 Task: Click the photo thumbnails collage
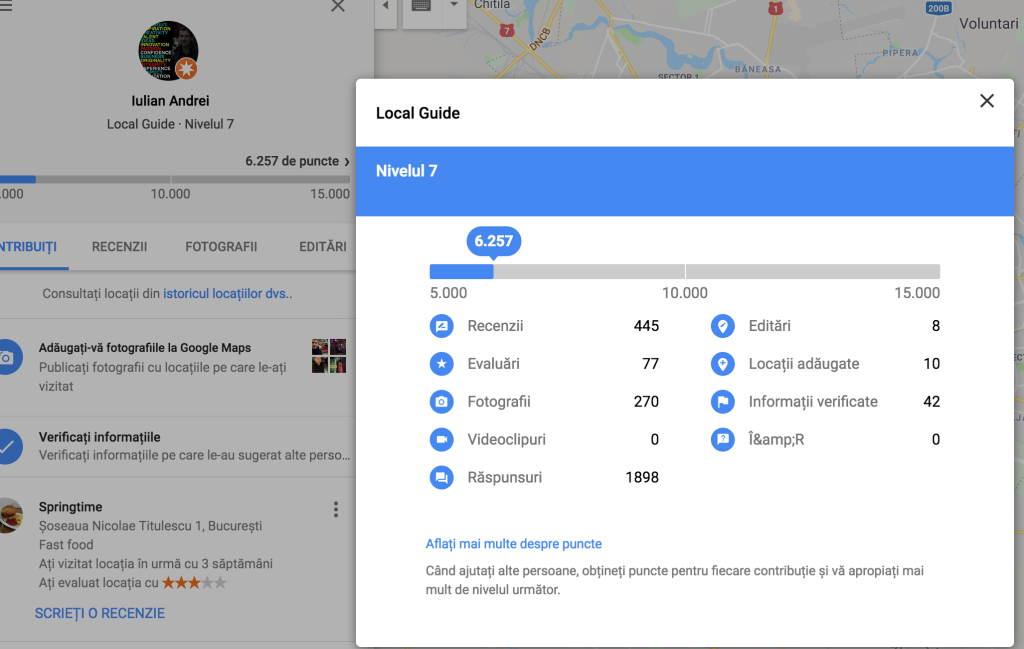(x=328, y=356)
